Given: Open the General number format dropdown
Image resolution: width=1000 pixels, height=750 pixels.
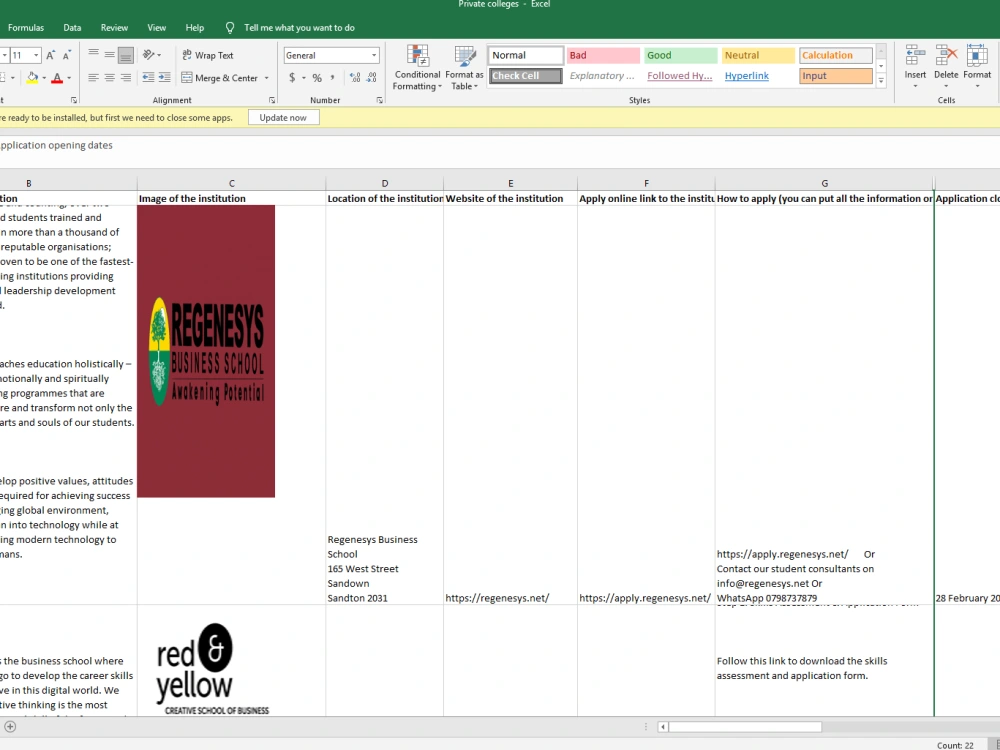Looking at the screenshot, I should (x=374, y=55).
